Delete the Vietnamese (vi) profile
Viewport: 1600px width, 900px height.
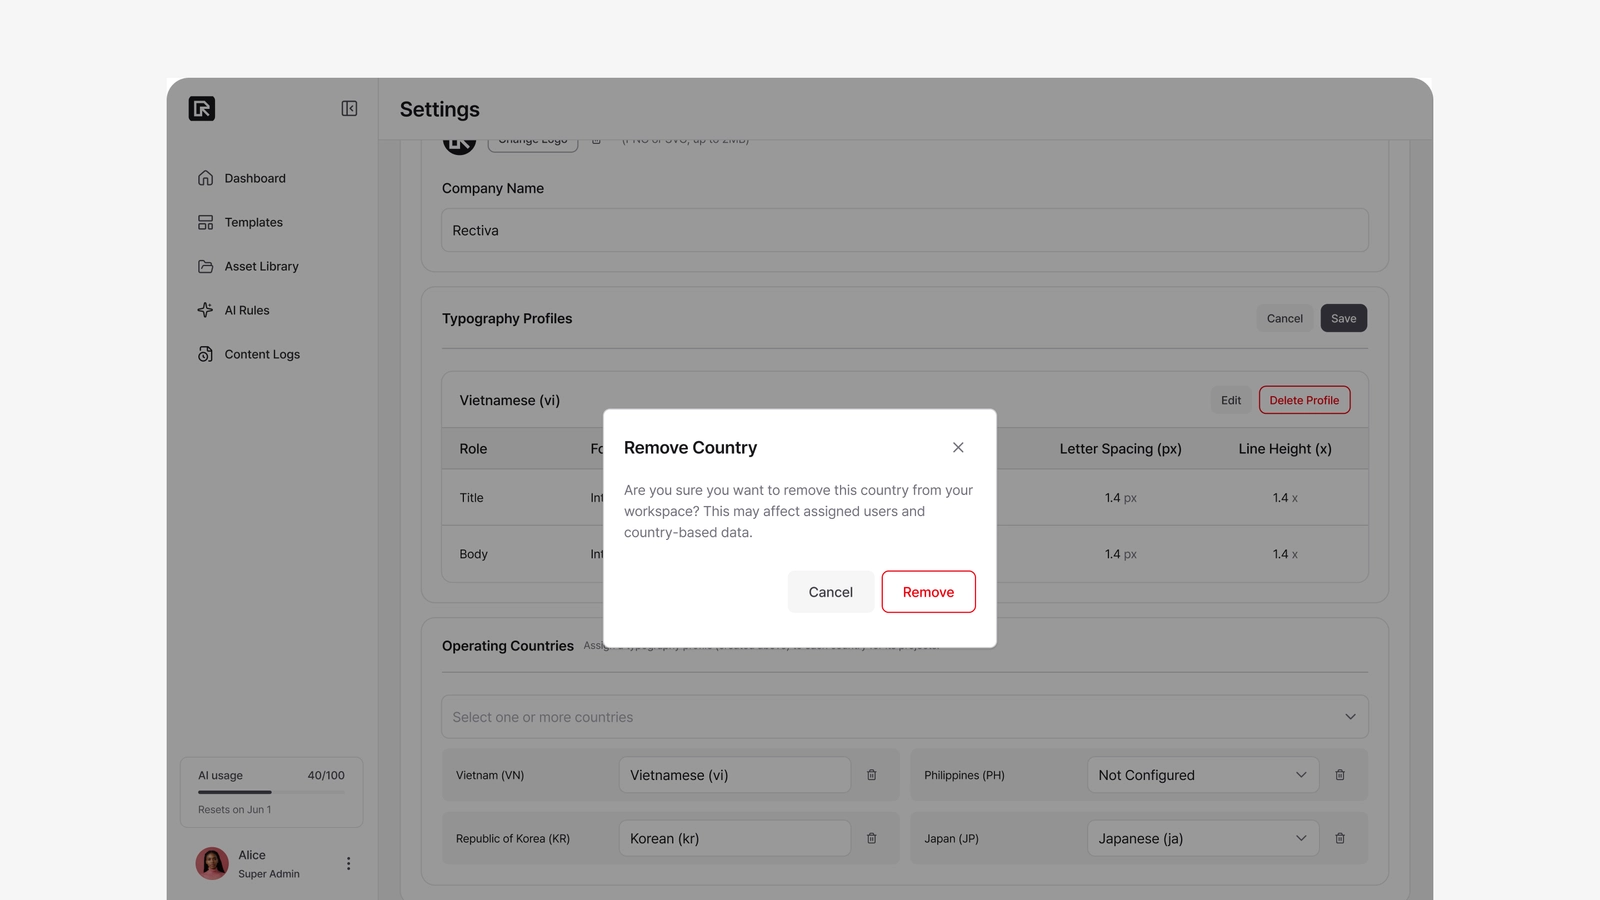tap(1304, 400)
